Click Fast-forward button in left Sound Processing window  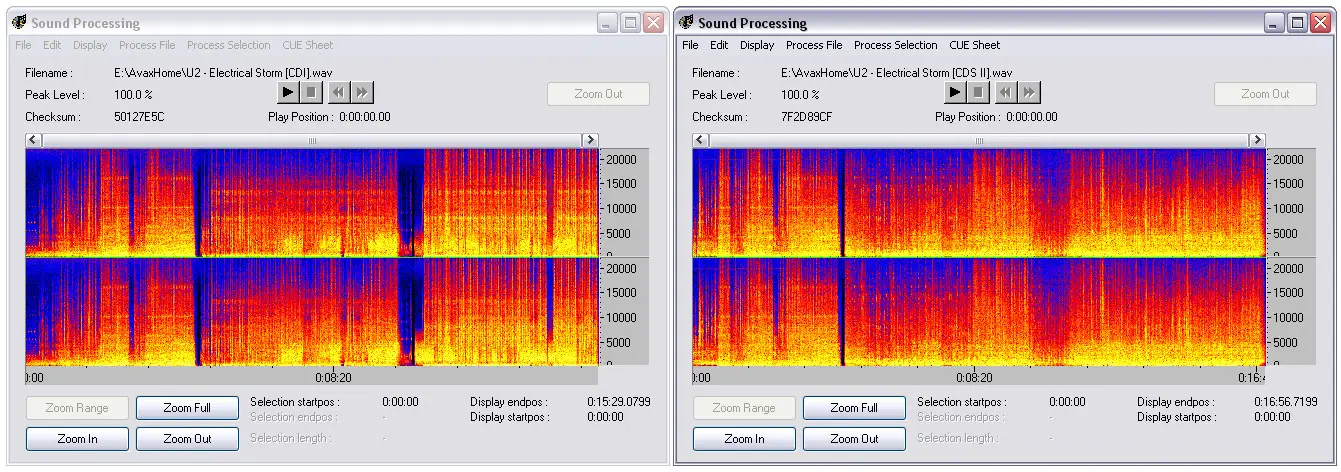tap(362, 93)
